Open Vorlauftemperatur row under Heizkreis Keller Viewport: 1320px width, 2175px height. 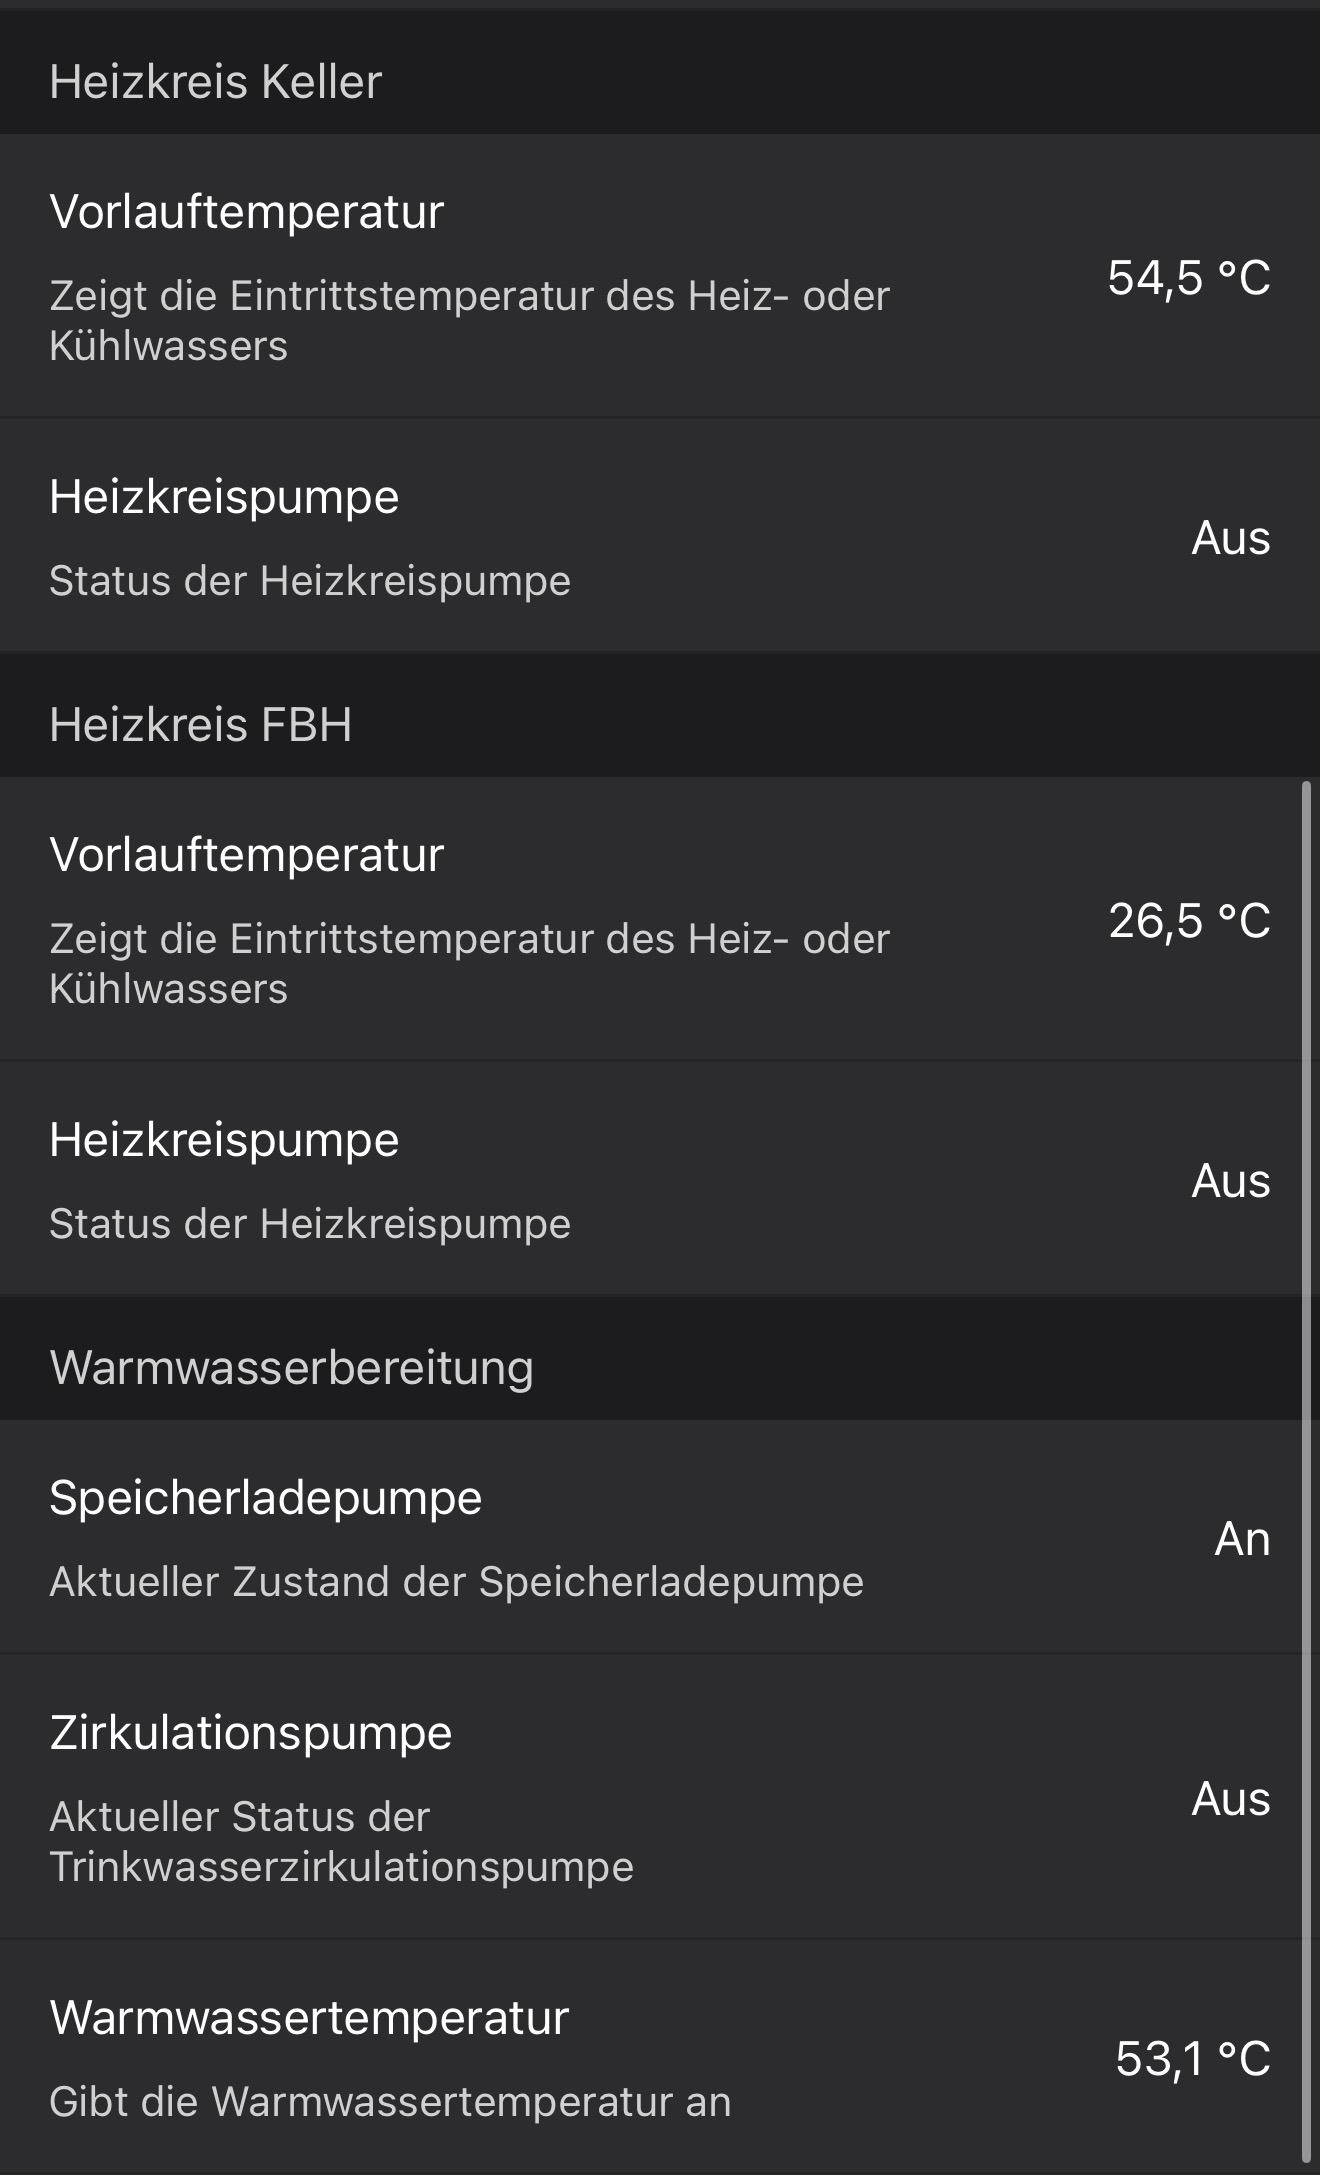(x=246, y=212)
